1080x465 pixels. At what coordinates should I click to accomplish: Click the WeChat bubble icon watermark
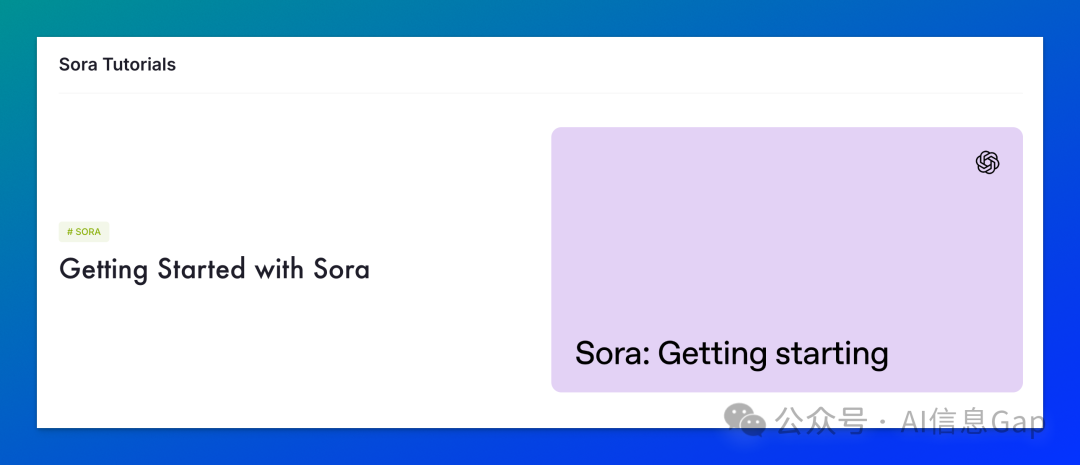(x=744, y=420)
